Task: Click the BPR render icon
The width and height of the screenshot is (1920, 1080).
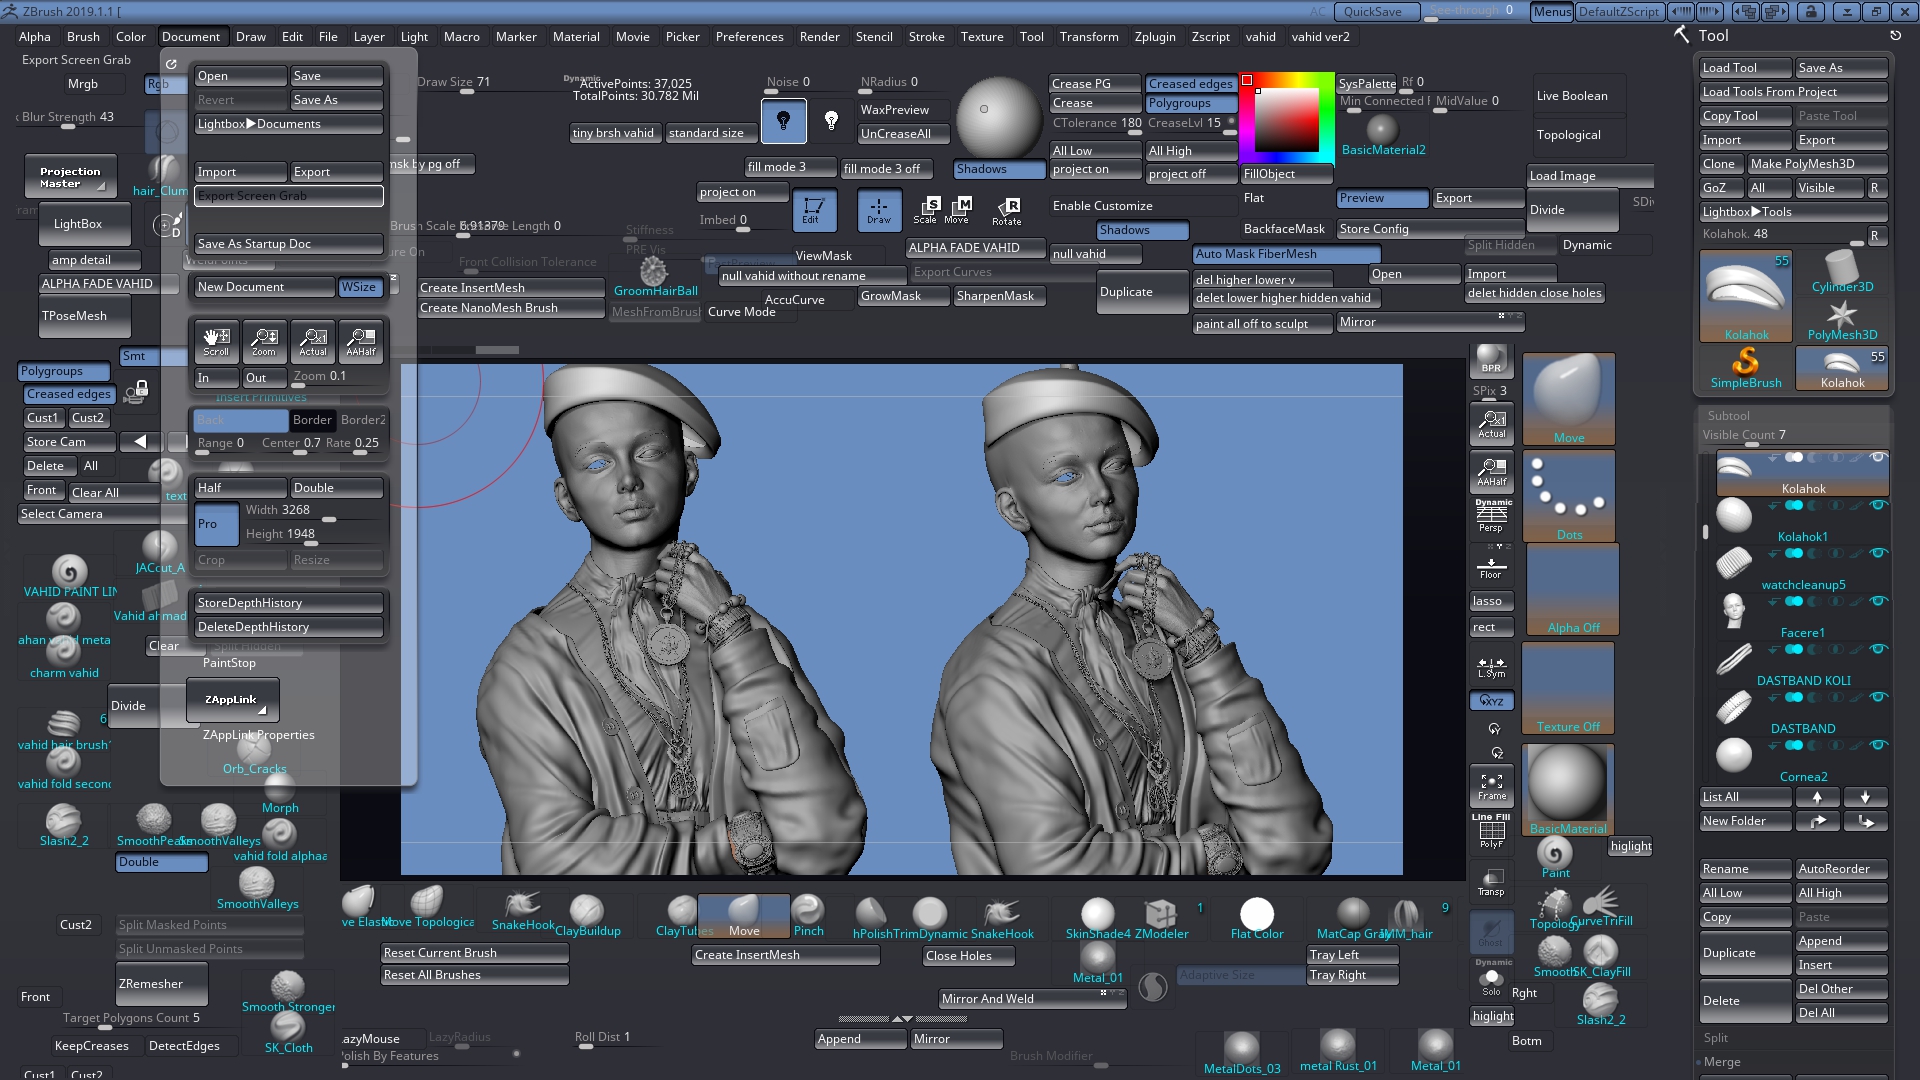Action: 1491,359
